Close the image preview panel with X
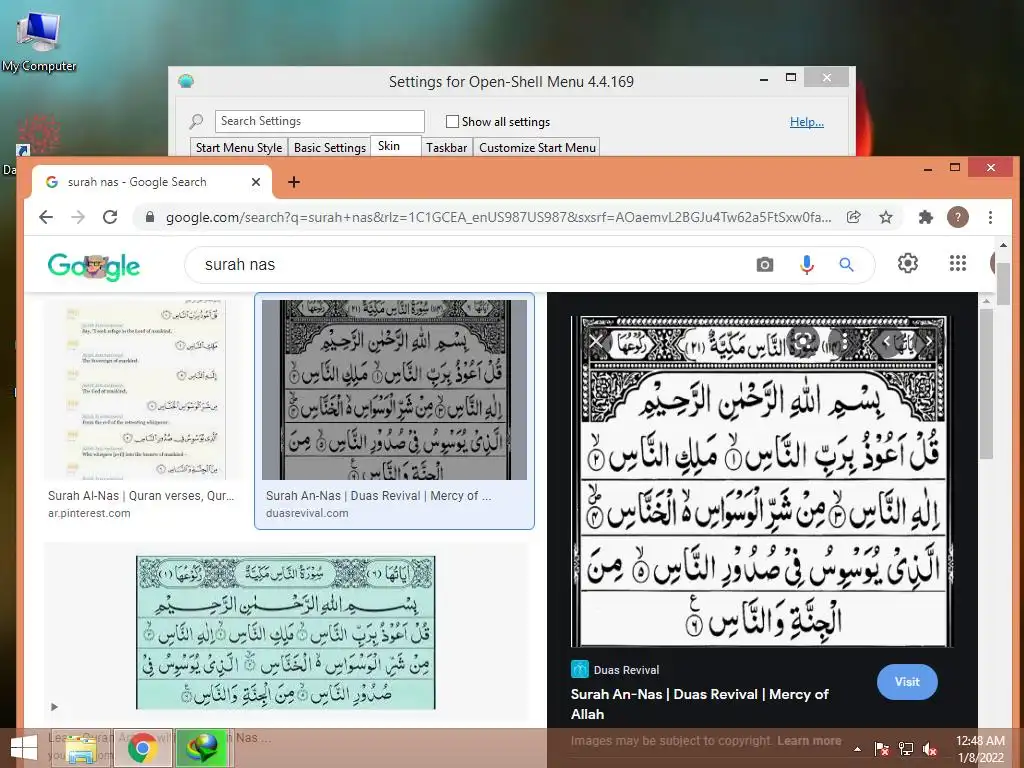The width and height of the screenshot is (1024, 768). click(596, 341)
